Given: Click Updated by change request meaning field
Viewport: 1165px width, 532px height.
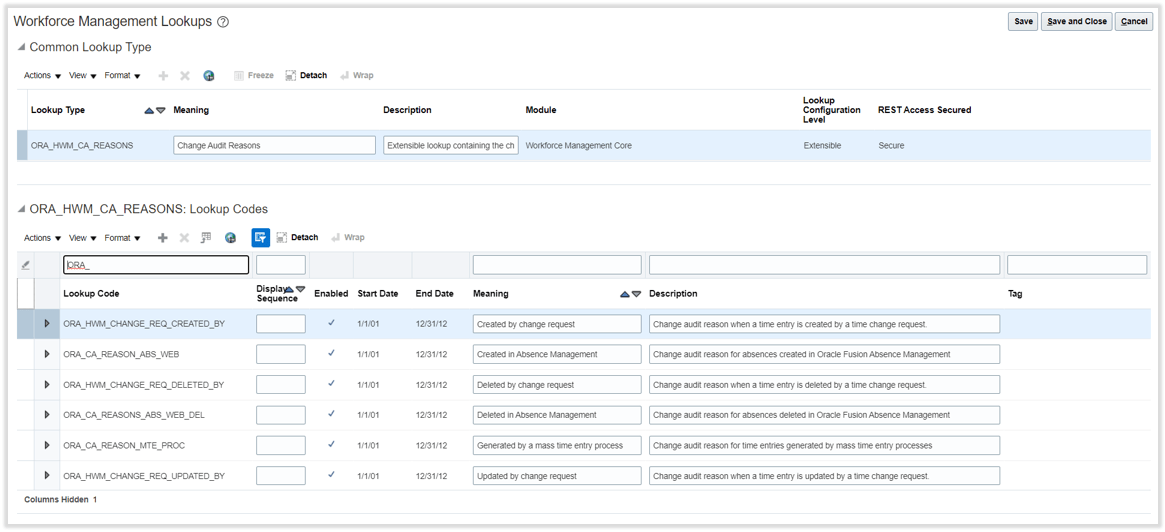Looking at the screenshot, I should pyautogui.click(x=557, y=476).
